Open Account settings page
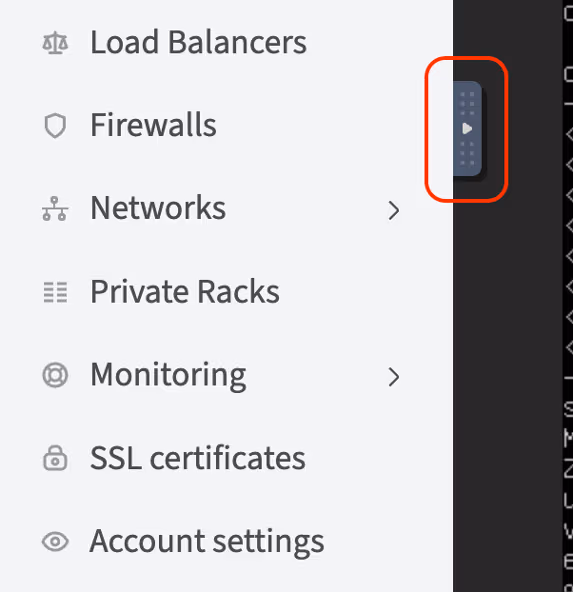This screenshot has height=592, width=574. click(x=207, y=542)
